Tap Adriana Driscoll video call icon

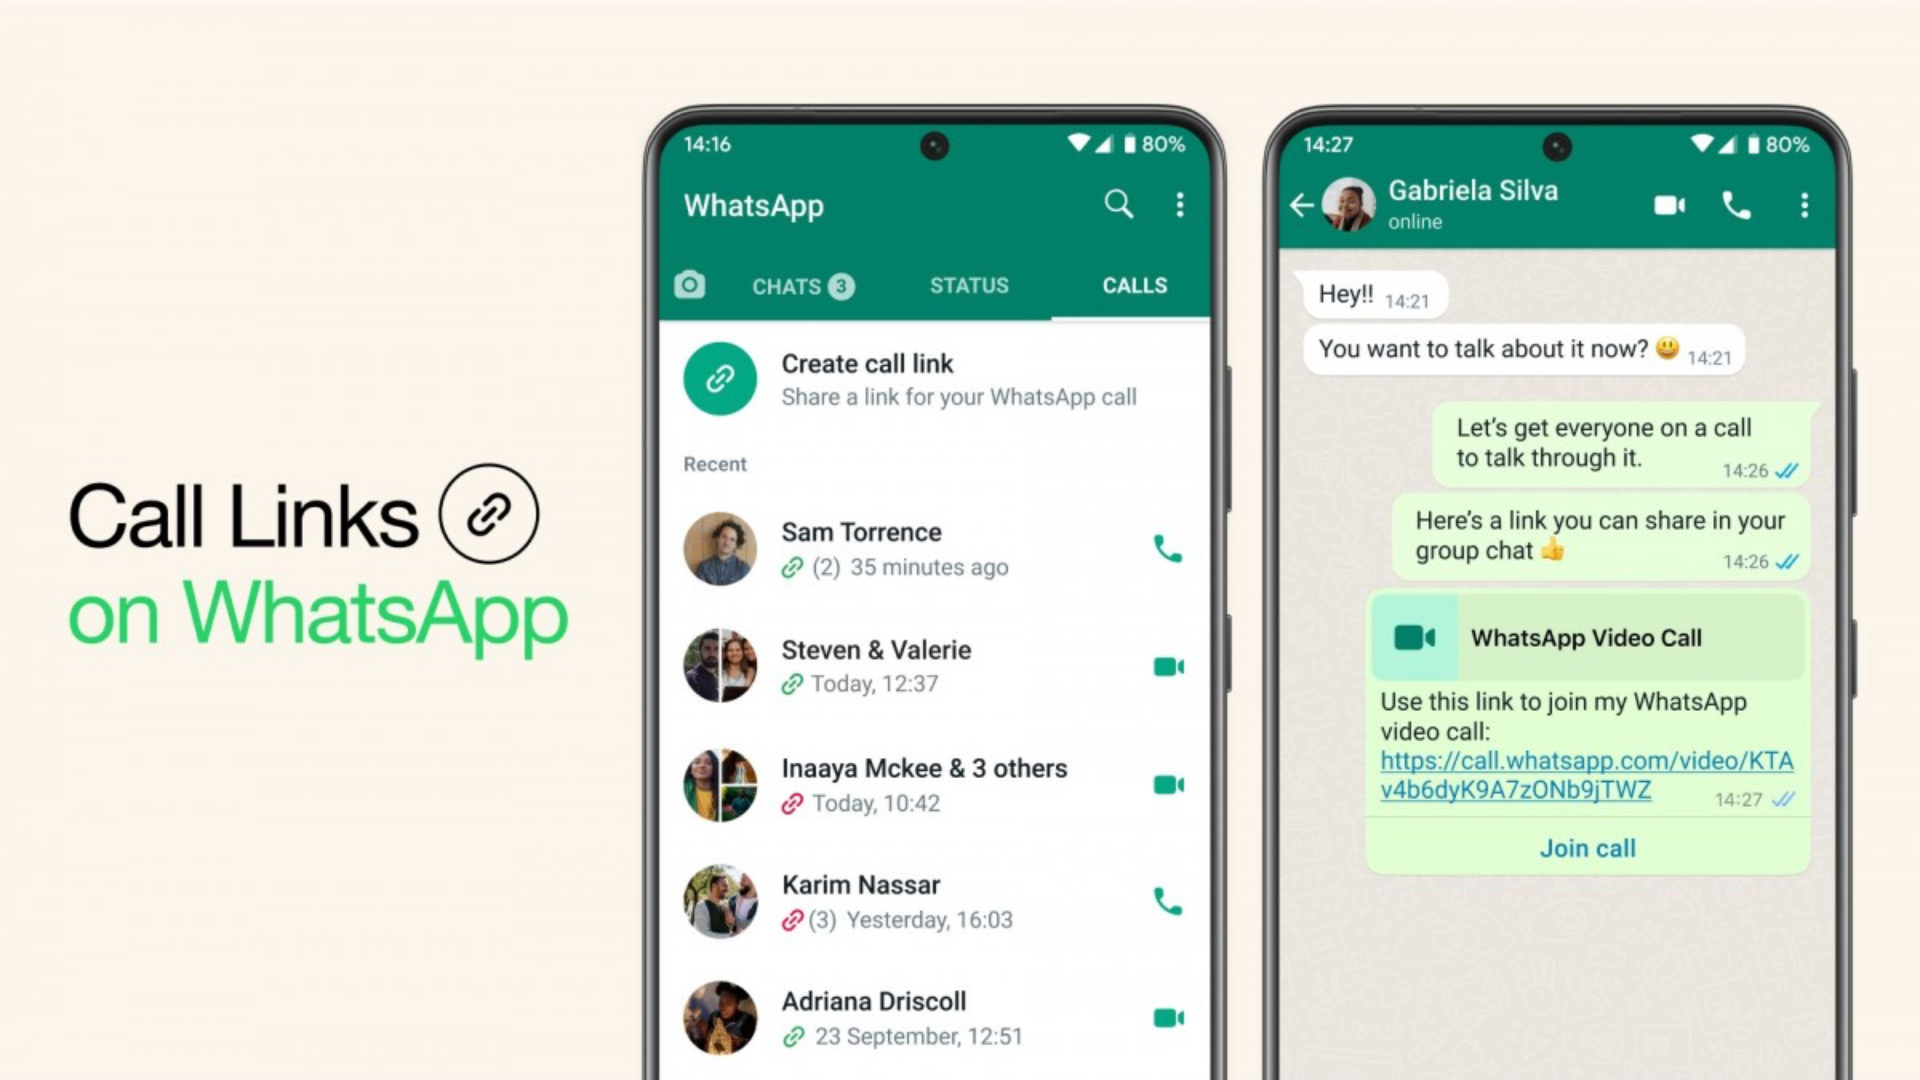coord(1166,1018)
